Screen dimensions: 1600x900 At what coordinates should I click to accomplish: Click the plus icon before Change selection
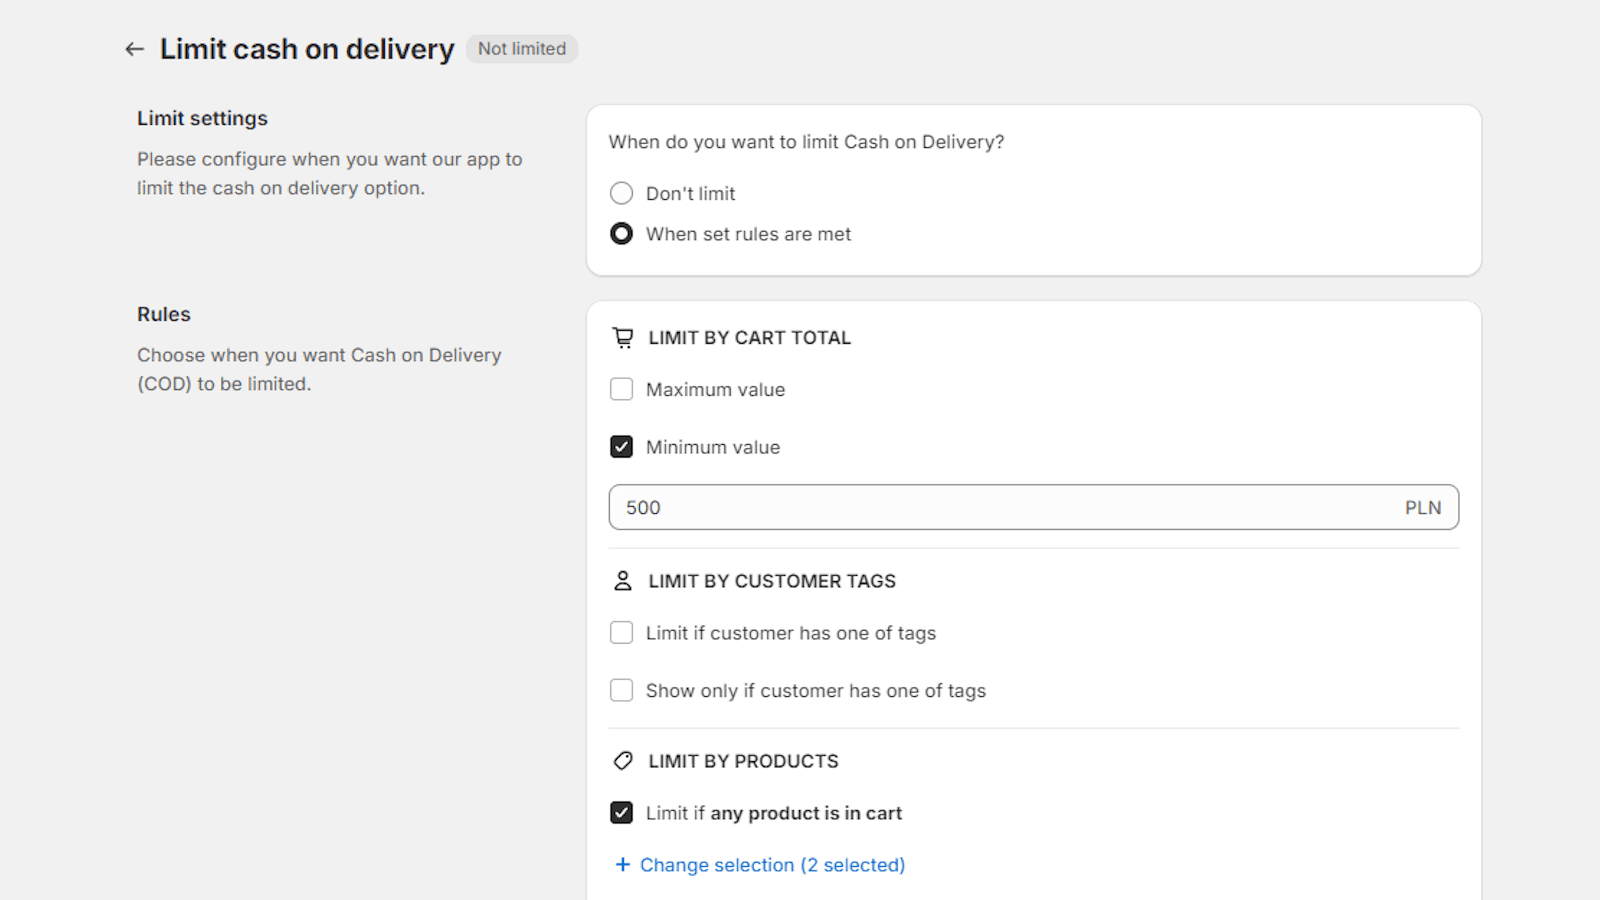pyautogui.click(x=622, y=865)
